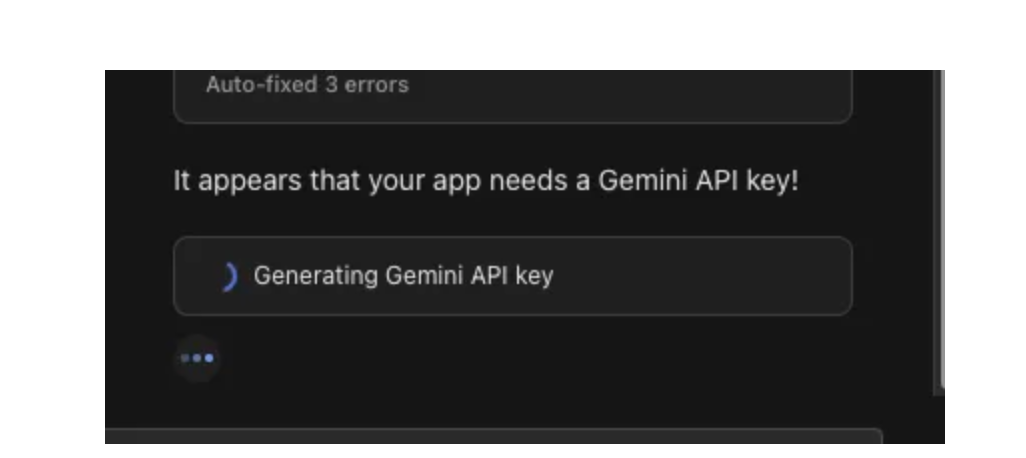Click the "It appears that your app" message
Viewport: 1026px width, 458px height.
coord(486,181)
